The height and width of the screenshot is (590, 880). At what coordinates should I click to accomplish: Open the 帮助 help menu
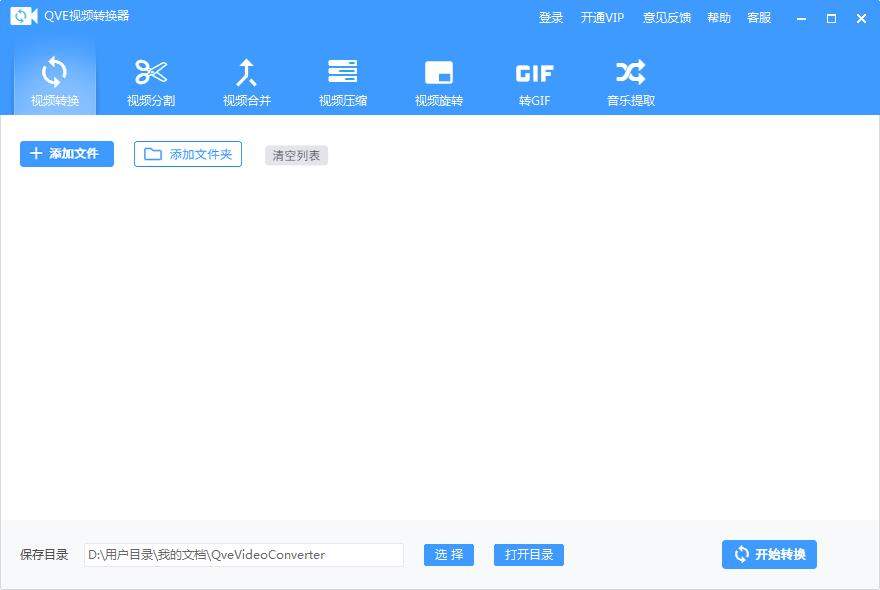[x=719, y=17]
